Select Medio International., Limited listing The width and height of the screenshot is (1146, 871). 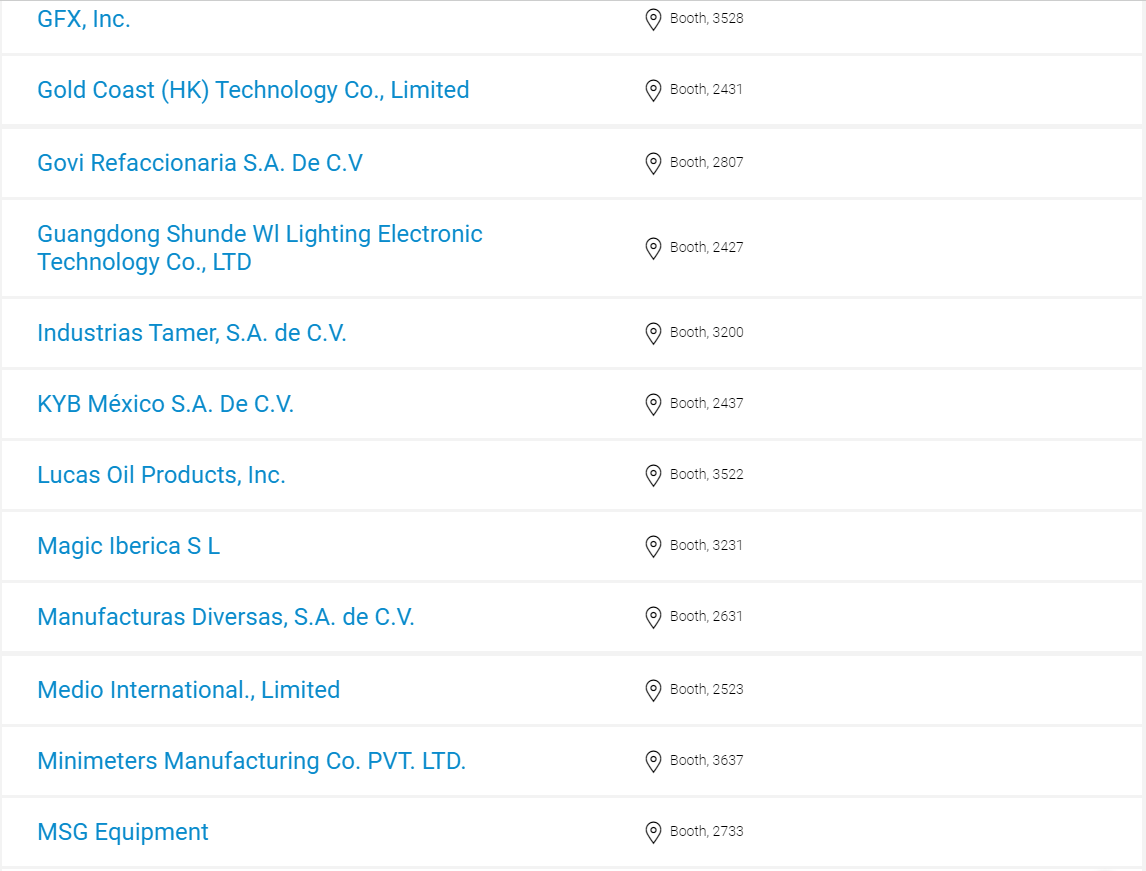(x=189, y=690)
